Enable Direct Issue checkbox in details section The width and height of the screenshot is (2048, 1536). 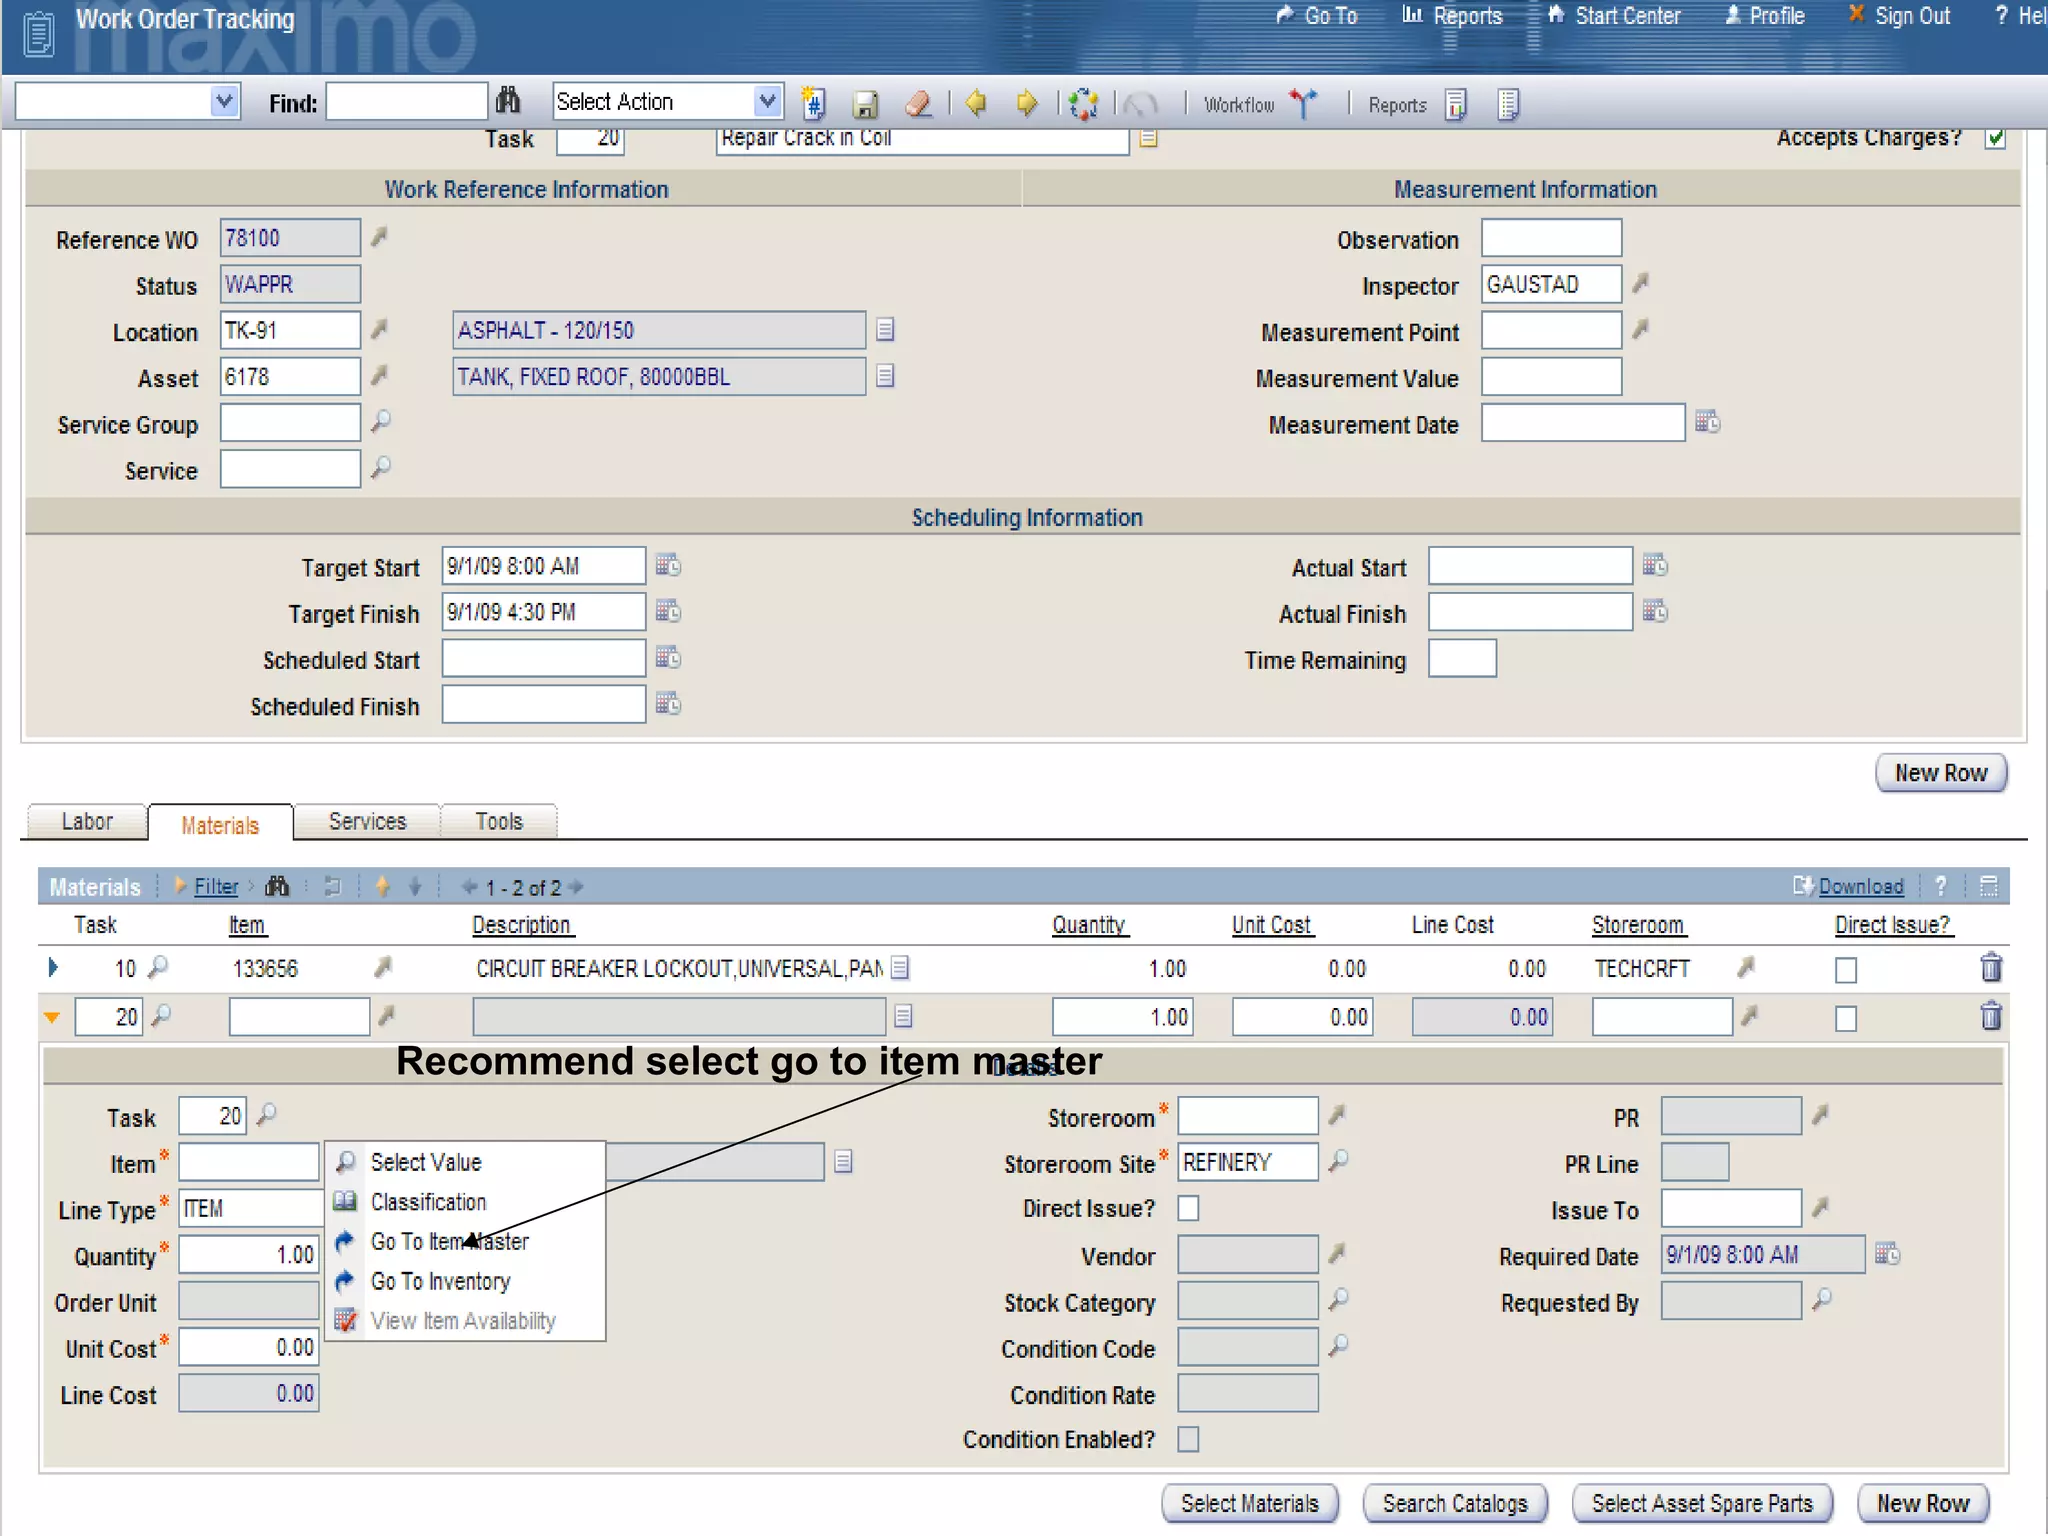pyautogui.click(x=1188, y=1209)
